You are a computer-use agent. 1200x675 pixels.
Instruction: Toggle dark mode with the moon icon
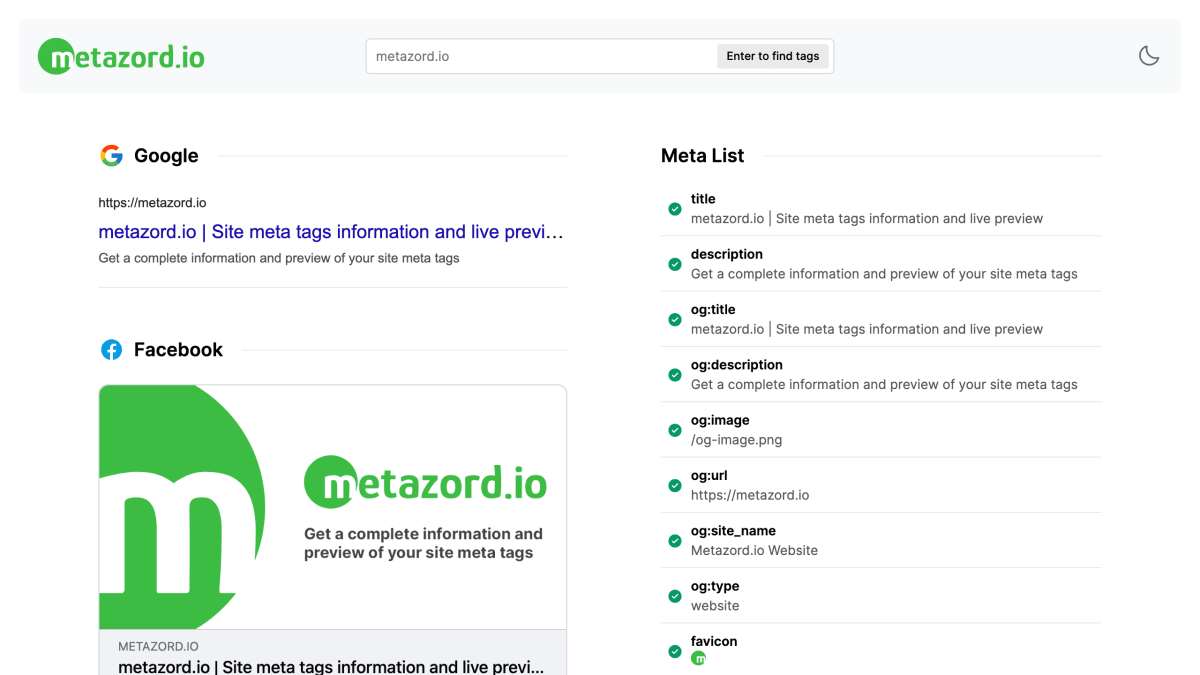click(1149, 56)
